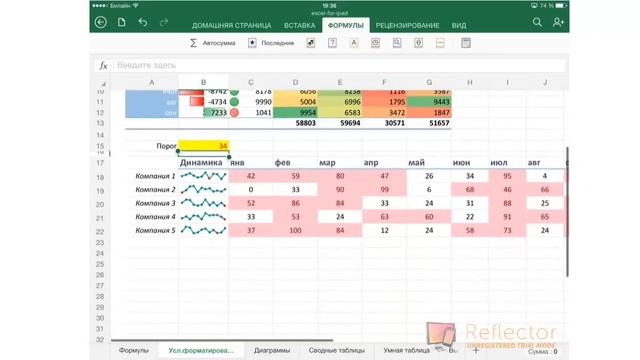Screen dimensions: 640x360
Task: Select column A header
Action: 151,82
